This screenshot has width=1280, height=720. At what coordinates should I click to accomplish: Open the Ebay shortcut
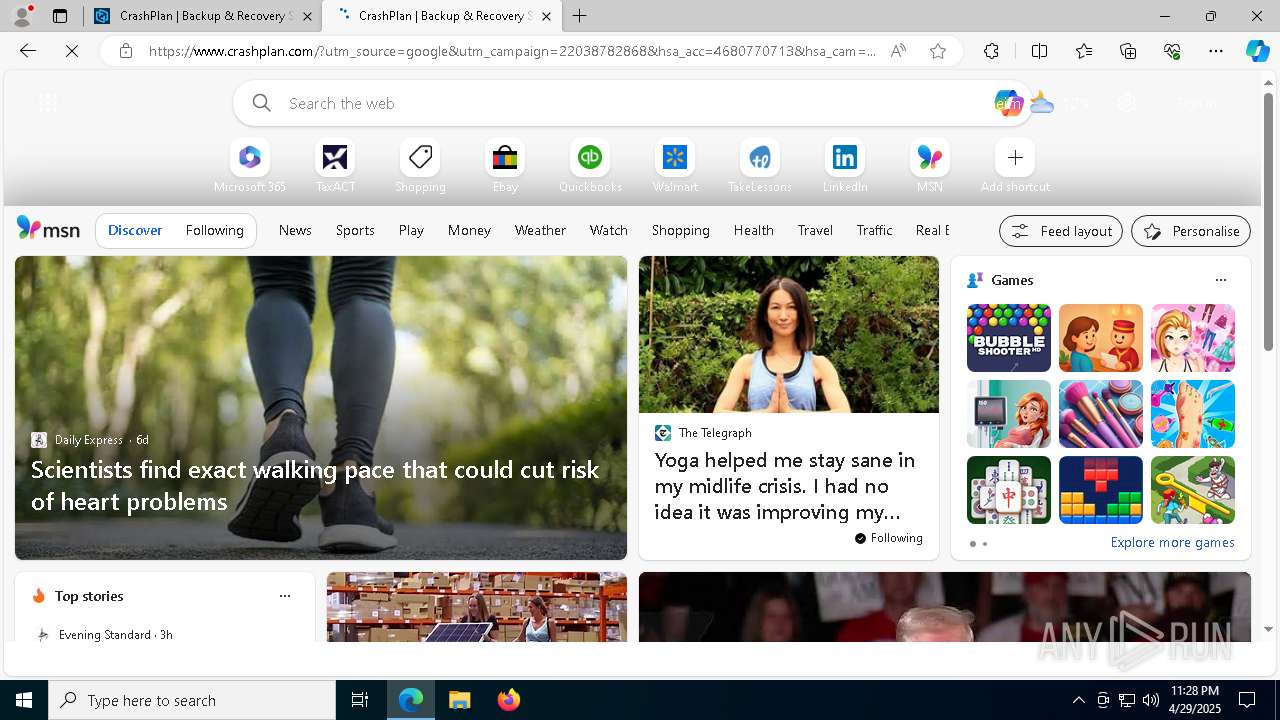[505, 166]
